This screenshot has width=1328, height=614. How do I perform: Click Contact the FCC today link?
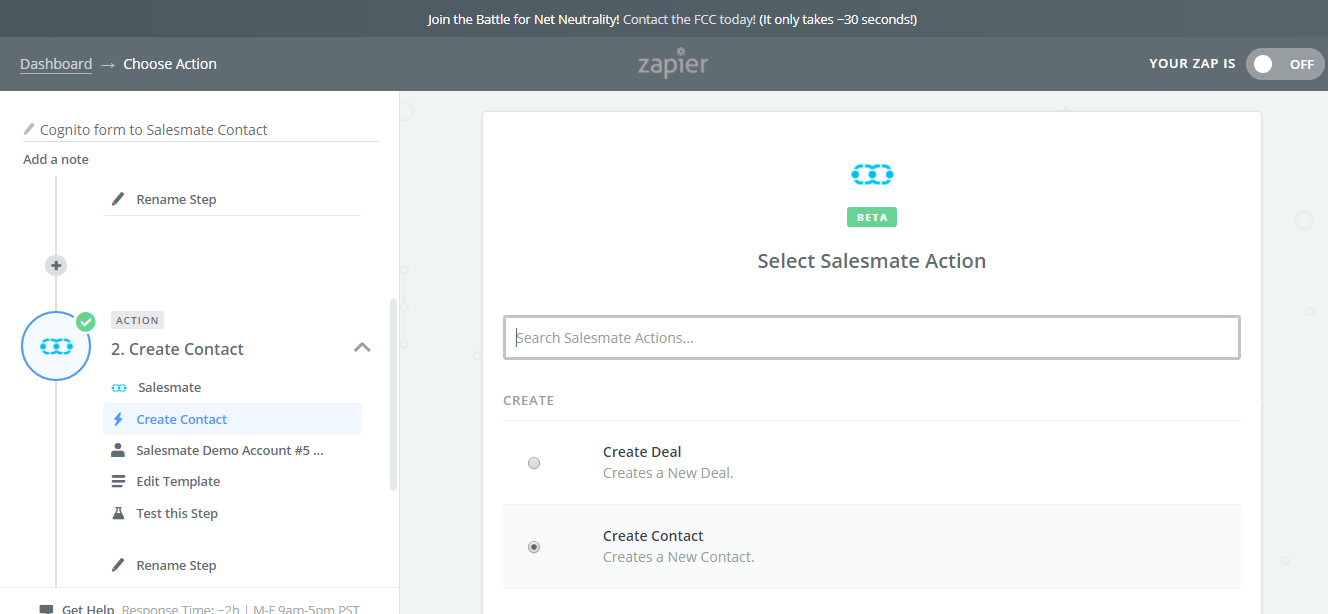[x=690, y=19]
